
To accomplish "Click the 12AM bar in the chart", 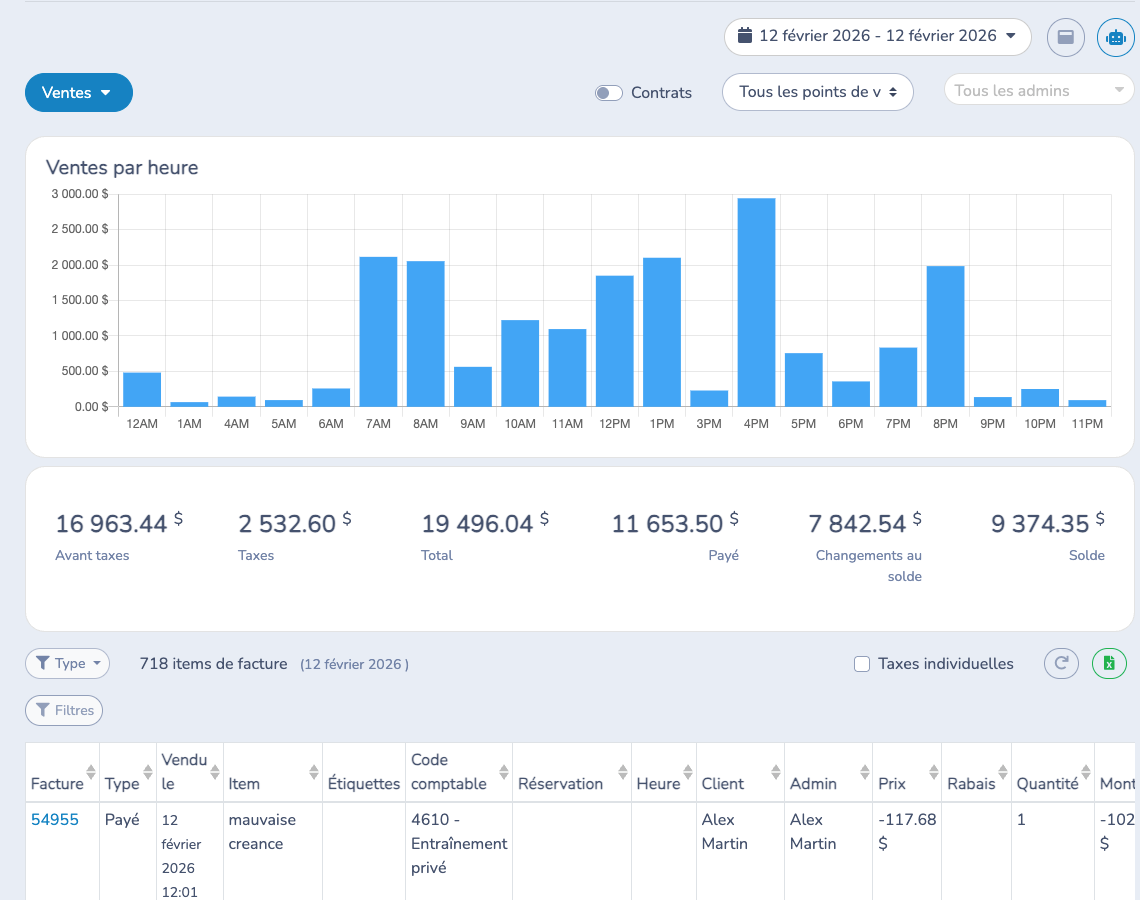I will click(142, 390).
